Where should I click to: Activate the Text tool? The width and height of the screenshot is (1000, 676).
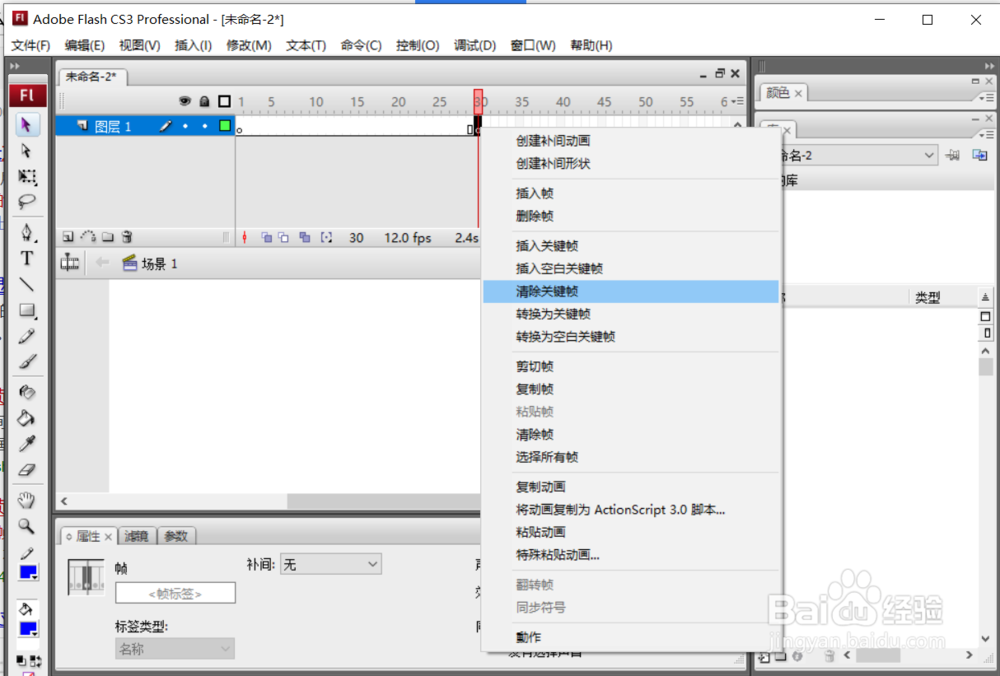pyautogui.click(x=27, y=258)
